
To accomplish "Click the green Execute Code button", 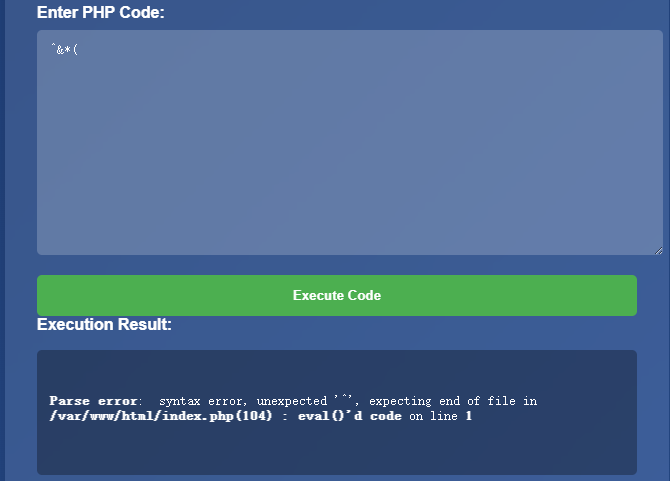I will coord(336,296).
